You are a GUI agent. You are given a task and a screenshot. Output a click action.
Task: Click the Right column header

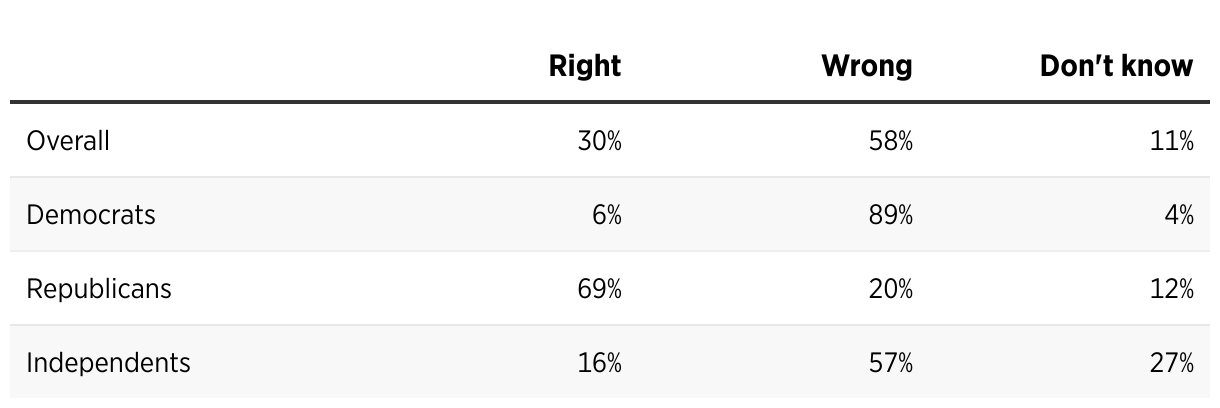585,66
